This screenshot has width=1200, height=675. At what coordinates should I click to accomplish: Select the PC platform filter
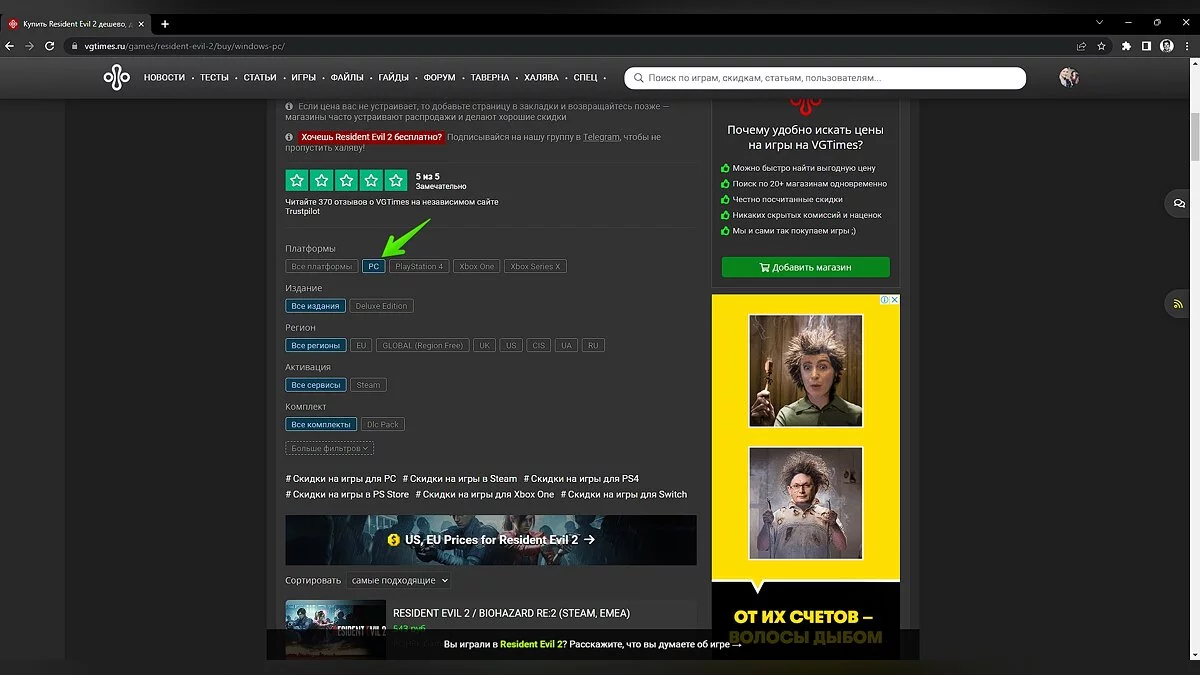(x=373, y=266)
